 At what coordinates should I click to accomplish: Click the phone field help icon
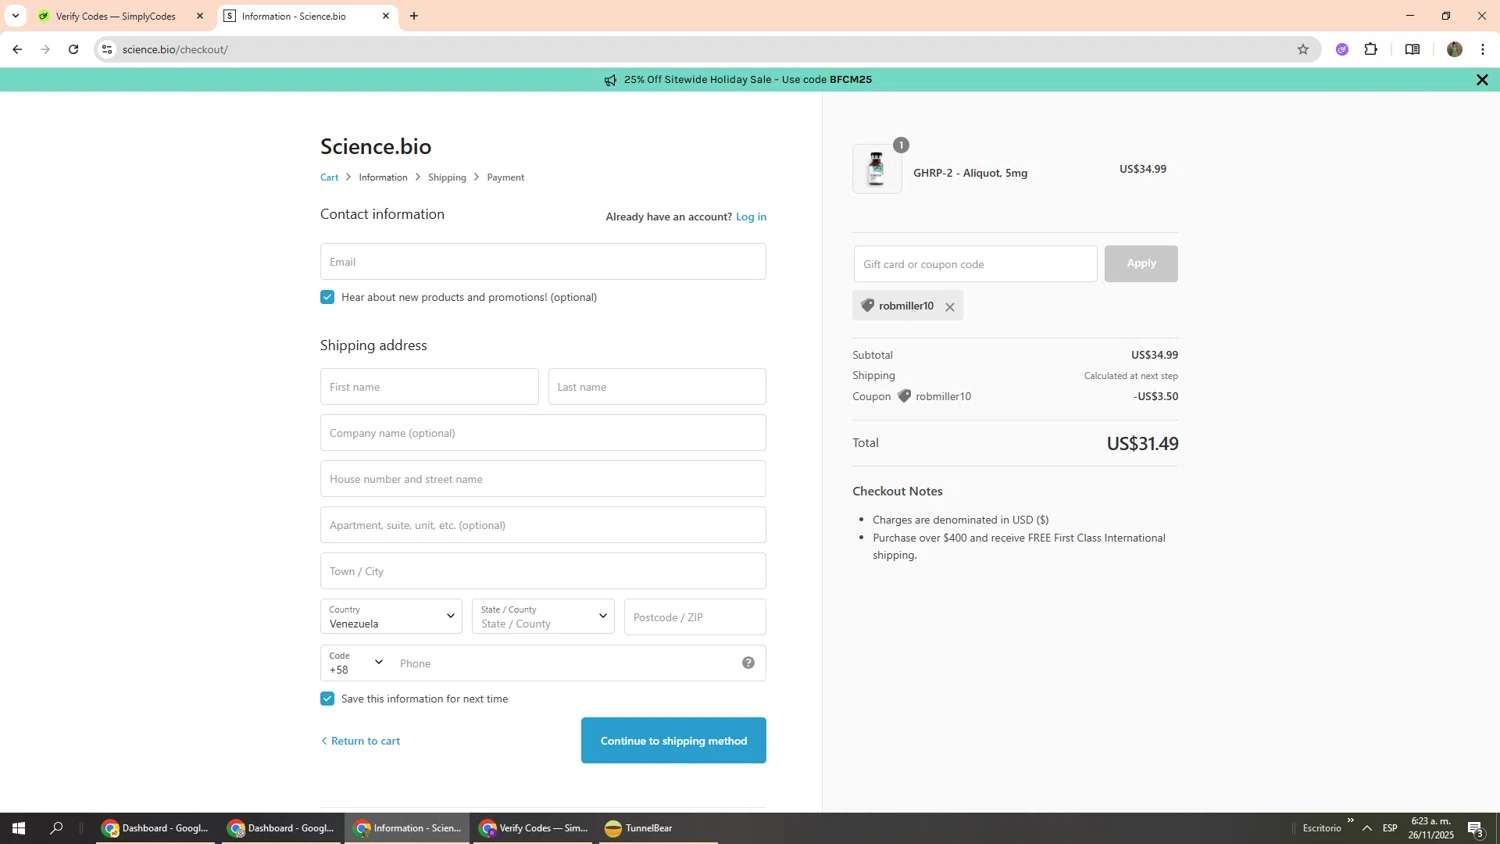pyautogui.click(x=748, y=663)
